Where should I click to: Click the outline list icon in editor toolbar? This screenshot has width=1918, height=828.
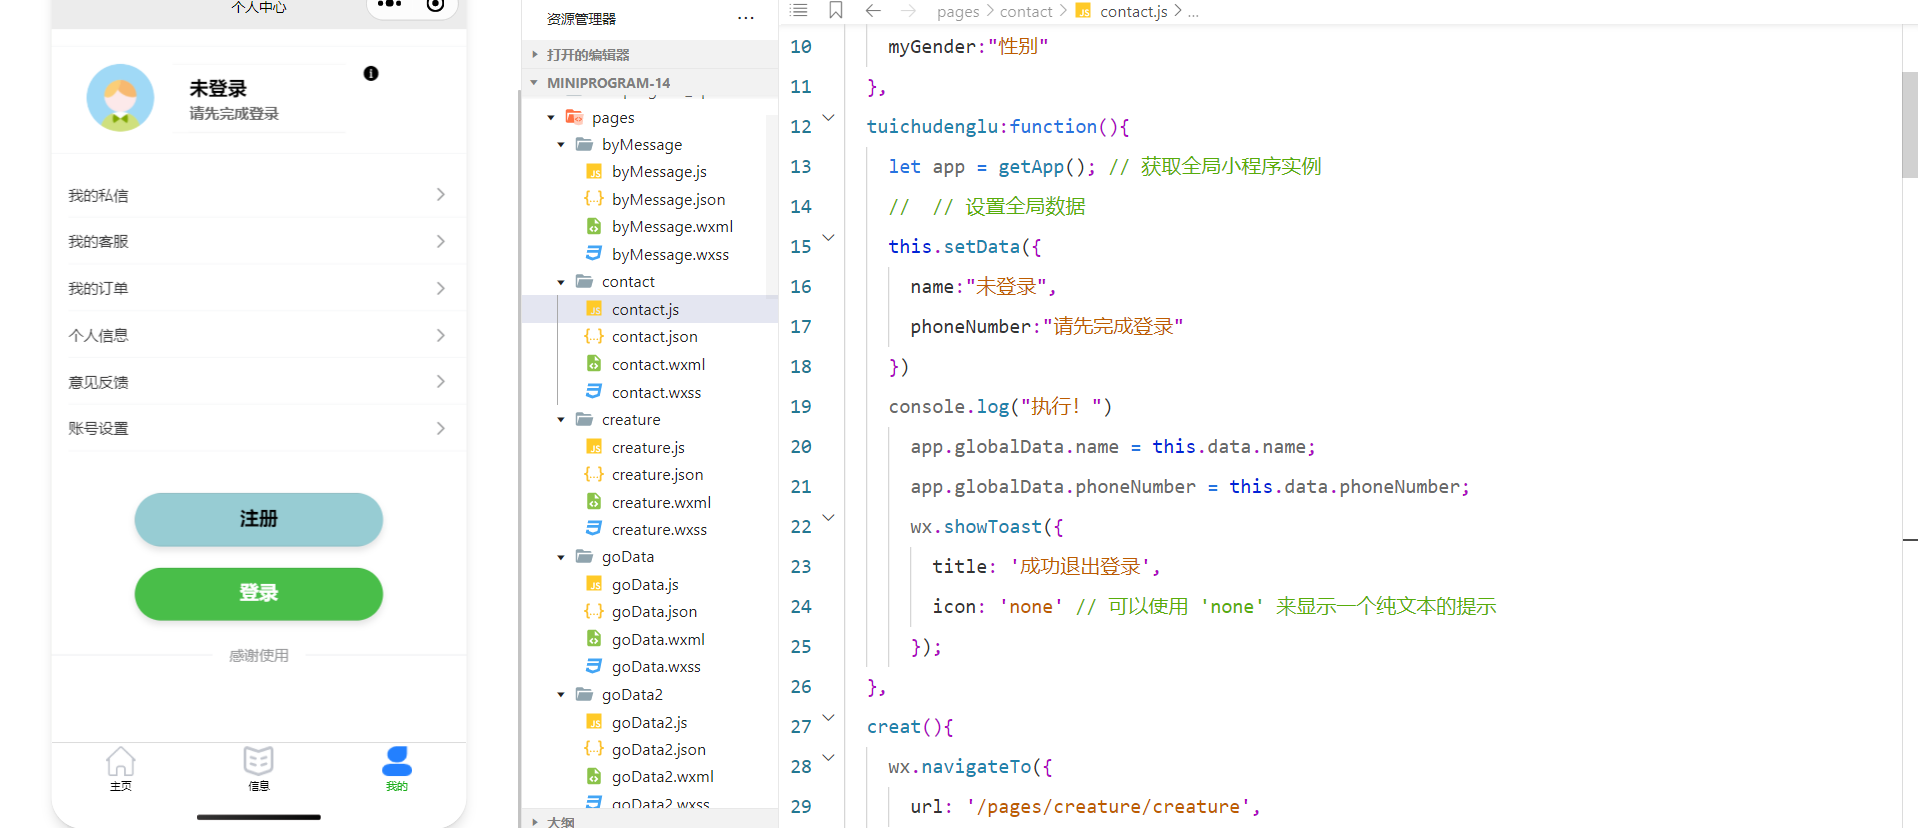pos(798,10)
